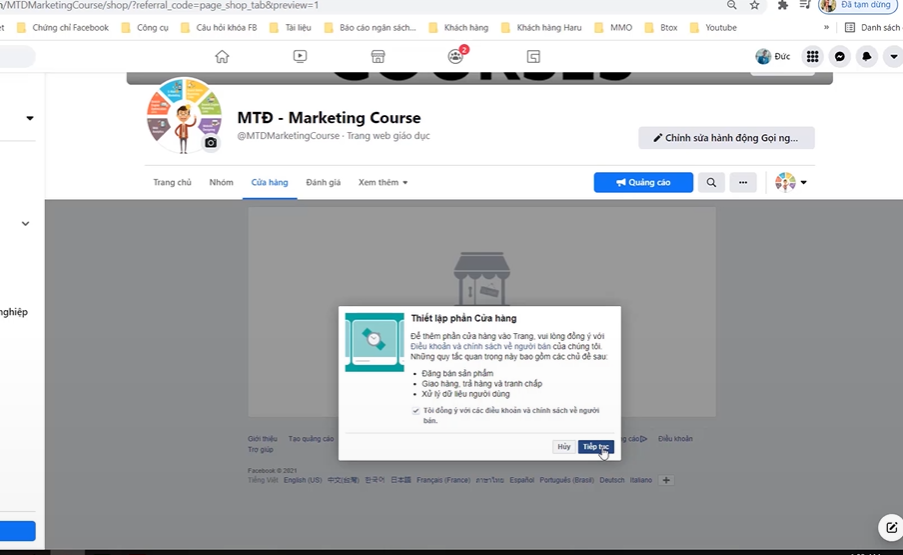Open the Trợ giúp footer link
The width and height of the screenshot is (903, 555).
pos(260,450)
